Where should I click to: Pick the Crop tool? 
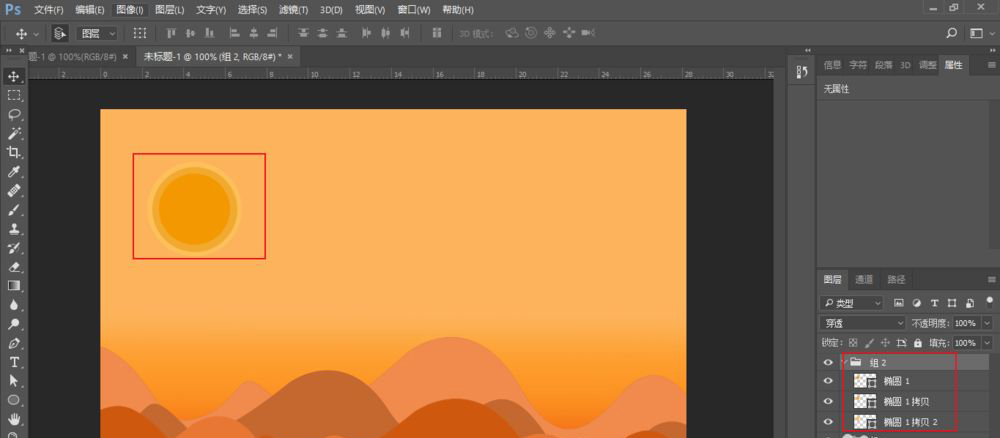(x=15, y=152)
